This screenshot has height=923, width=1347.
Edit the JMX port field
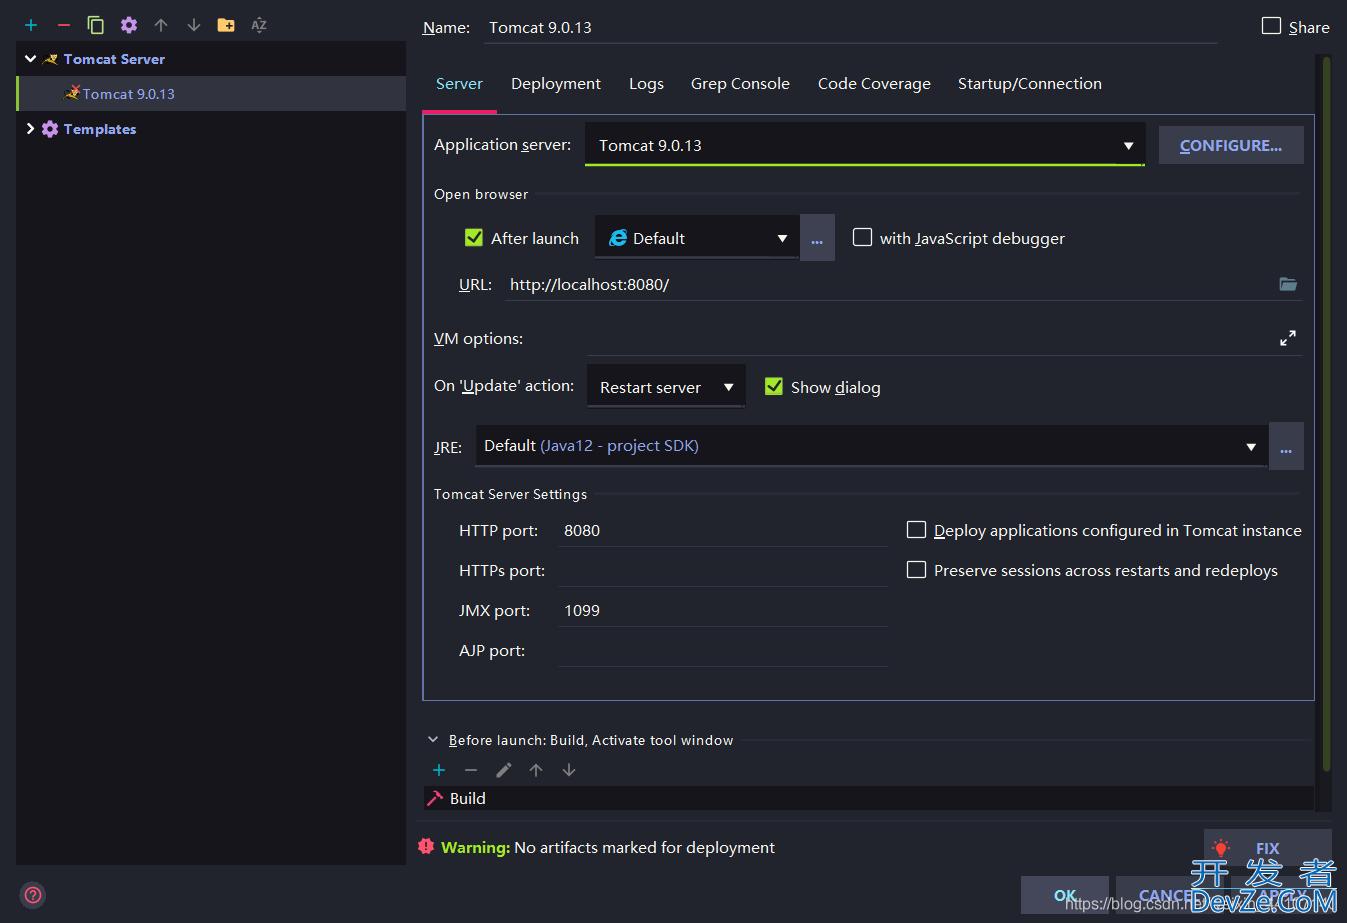pos(723,610)
